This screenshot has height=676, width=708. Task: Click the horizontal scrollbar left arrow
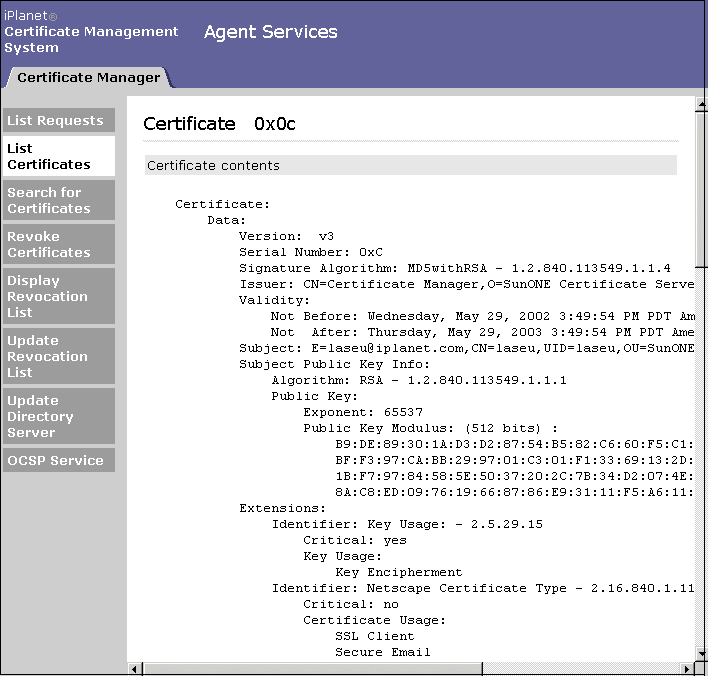(134, 668)
